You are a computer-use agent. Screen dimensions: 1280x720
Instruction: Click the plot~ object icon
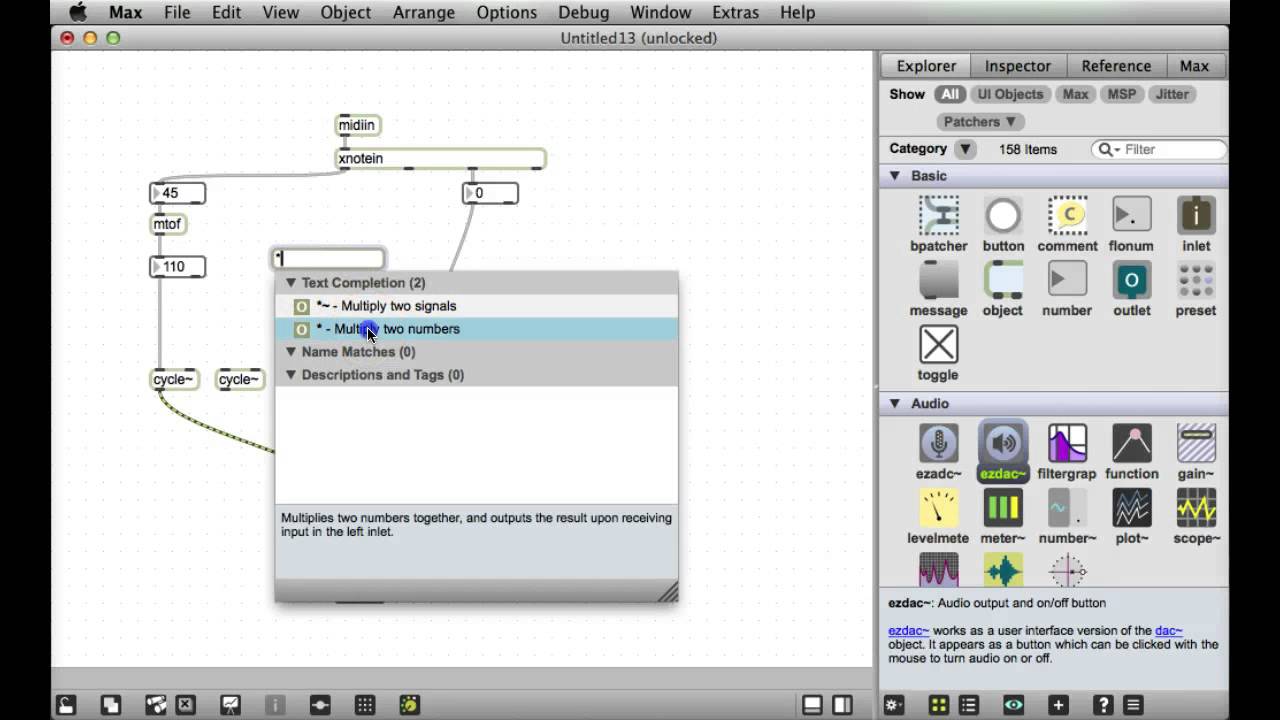[1131, 508]
